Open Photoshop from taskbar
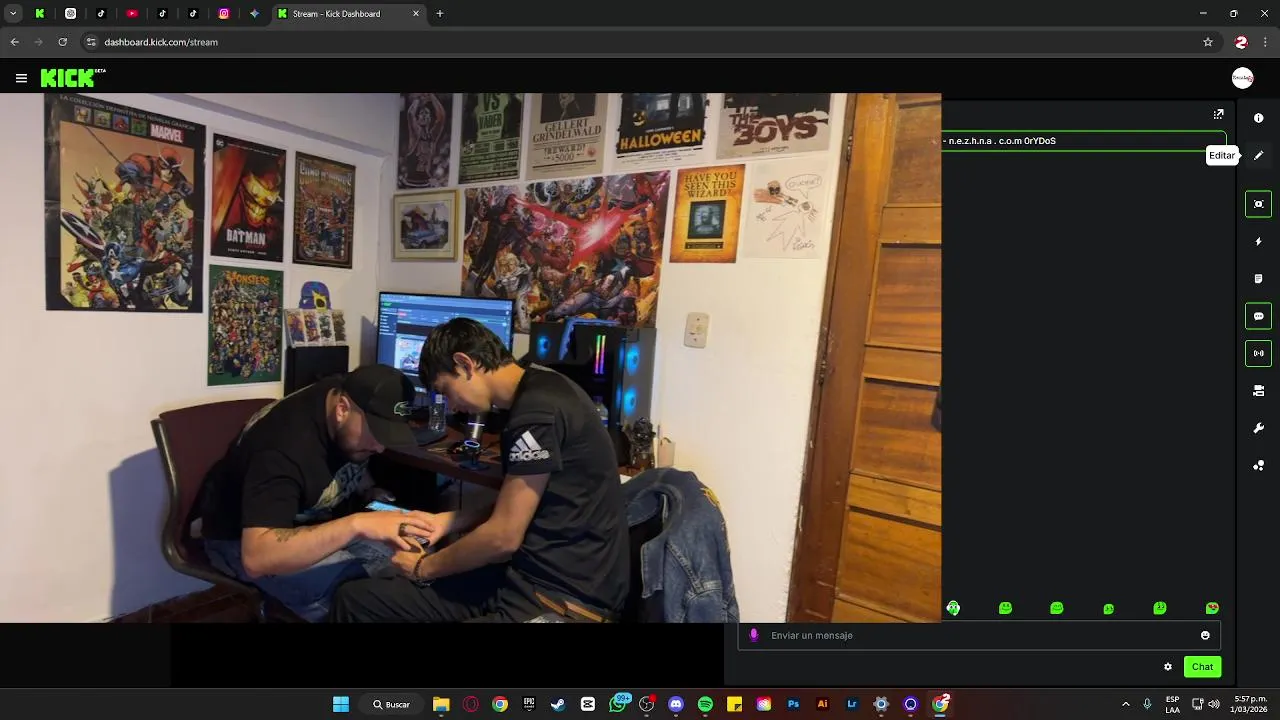 point(793,704)
